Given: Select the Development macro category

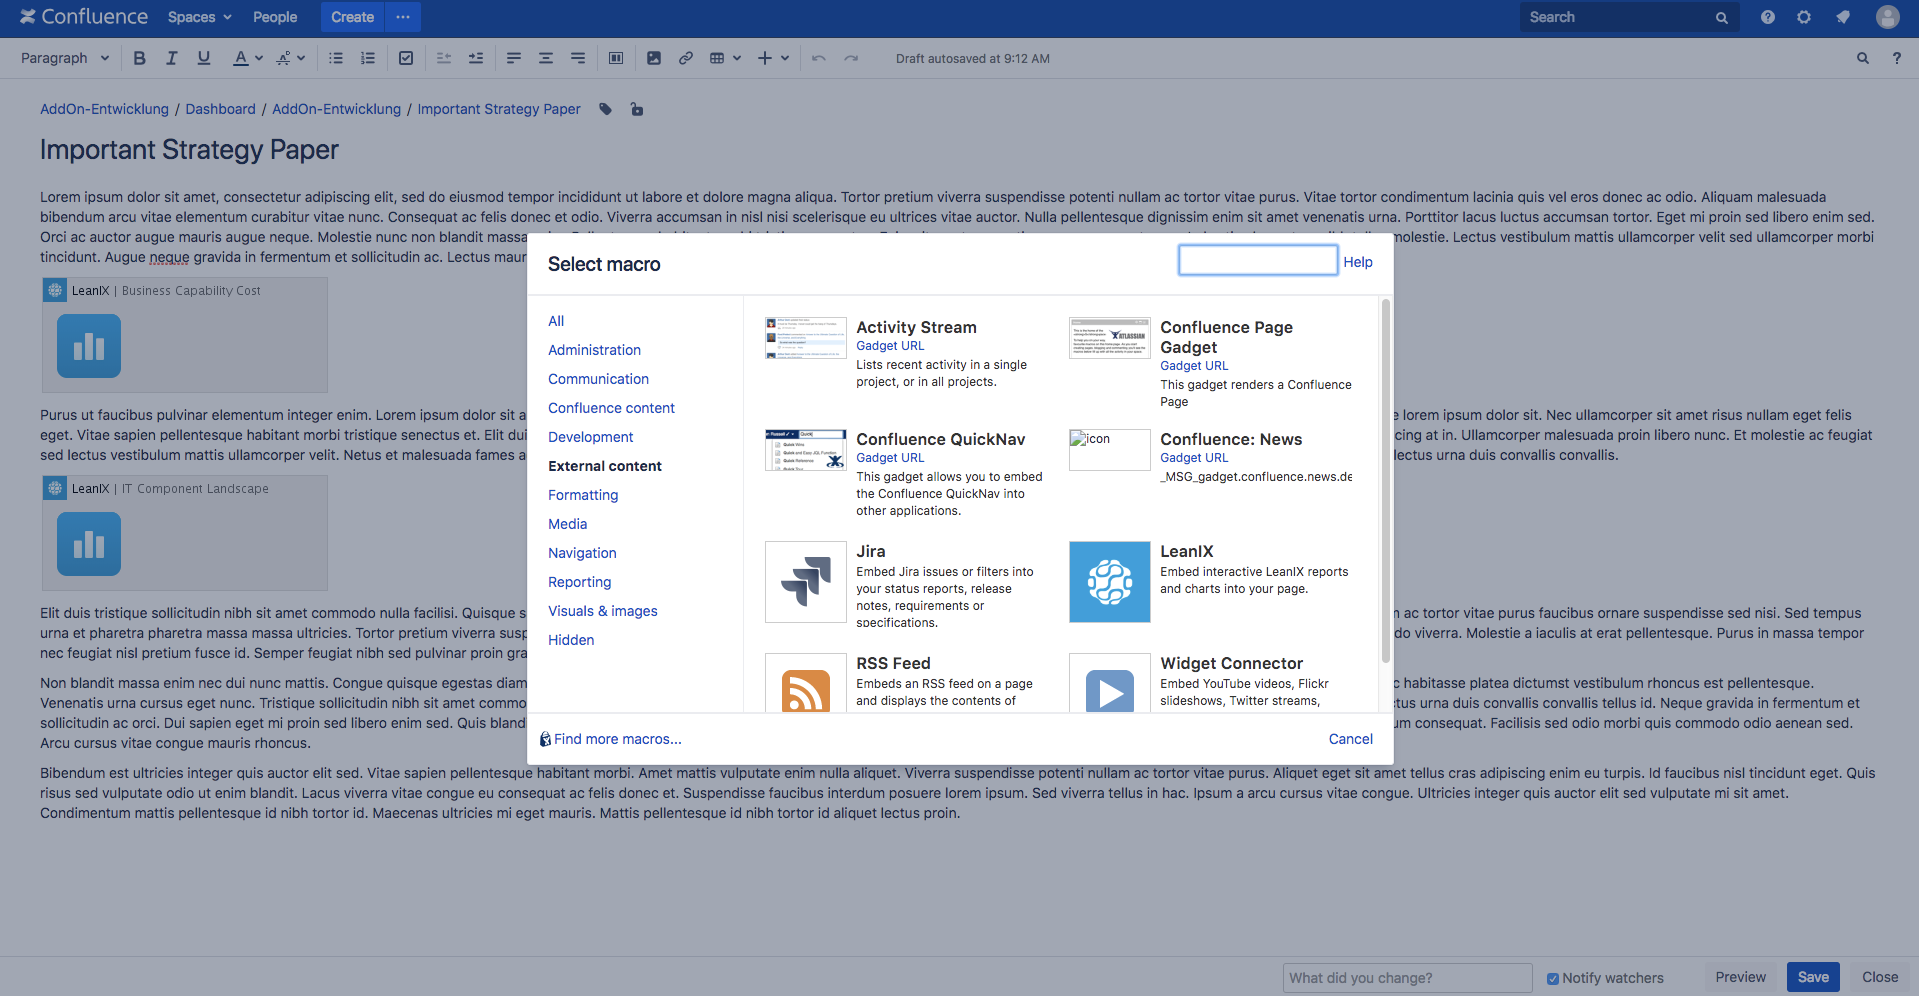Looking at the screenshot, I should click(590, 437).
